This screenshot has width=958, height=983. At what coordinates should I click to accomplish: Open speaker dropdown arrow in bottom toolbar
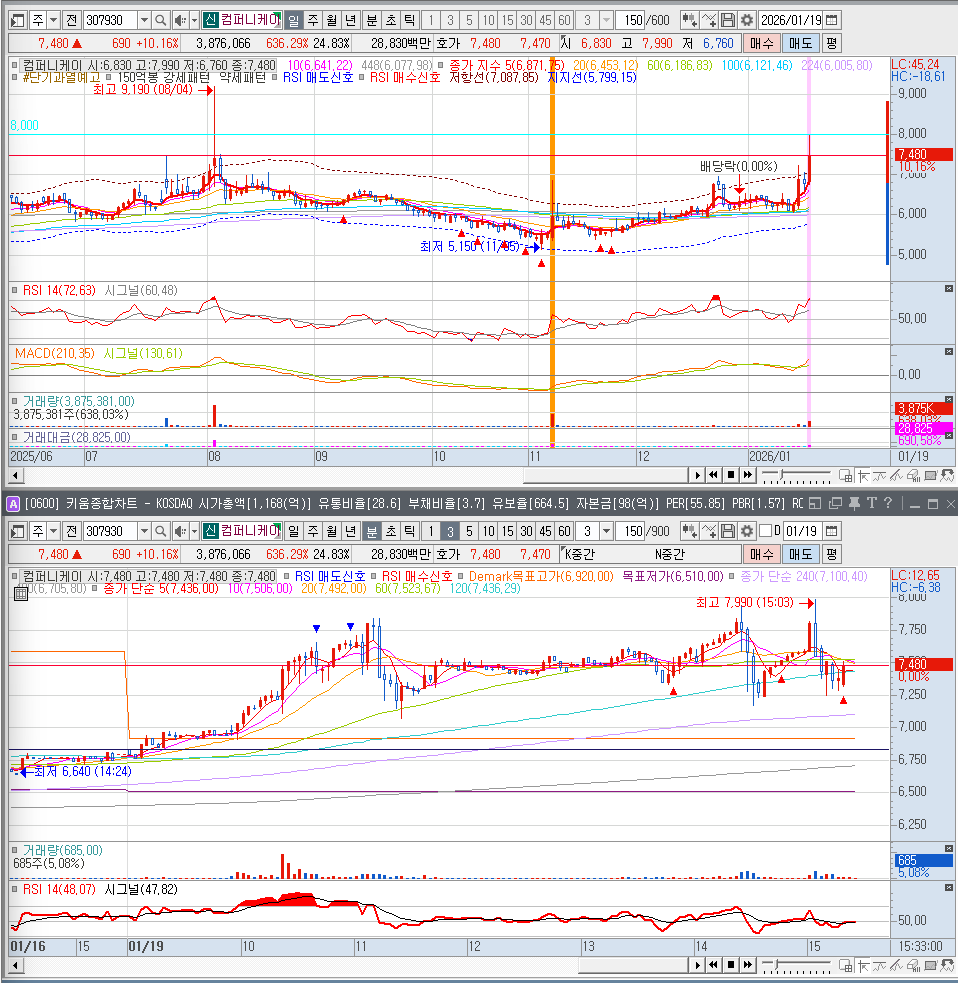click(x=194, y=531)
